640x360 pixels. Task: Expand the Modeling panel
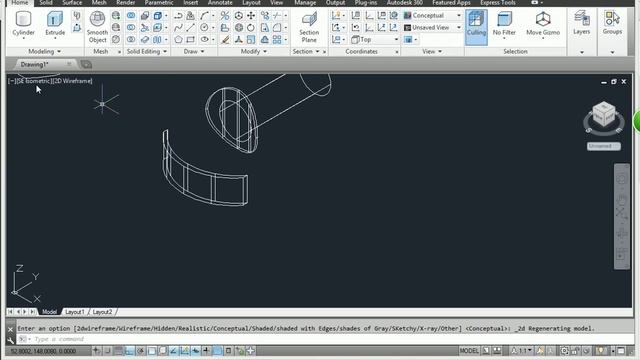point(45,51)
